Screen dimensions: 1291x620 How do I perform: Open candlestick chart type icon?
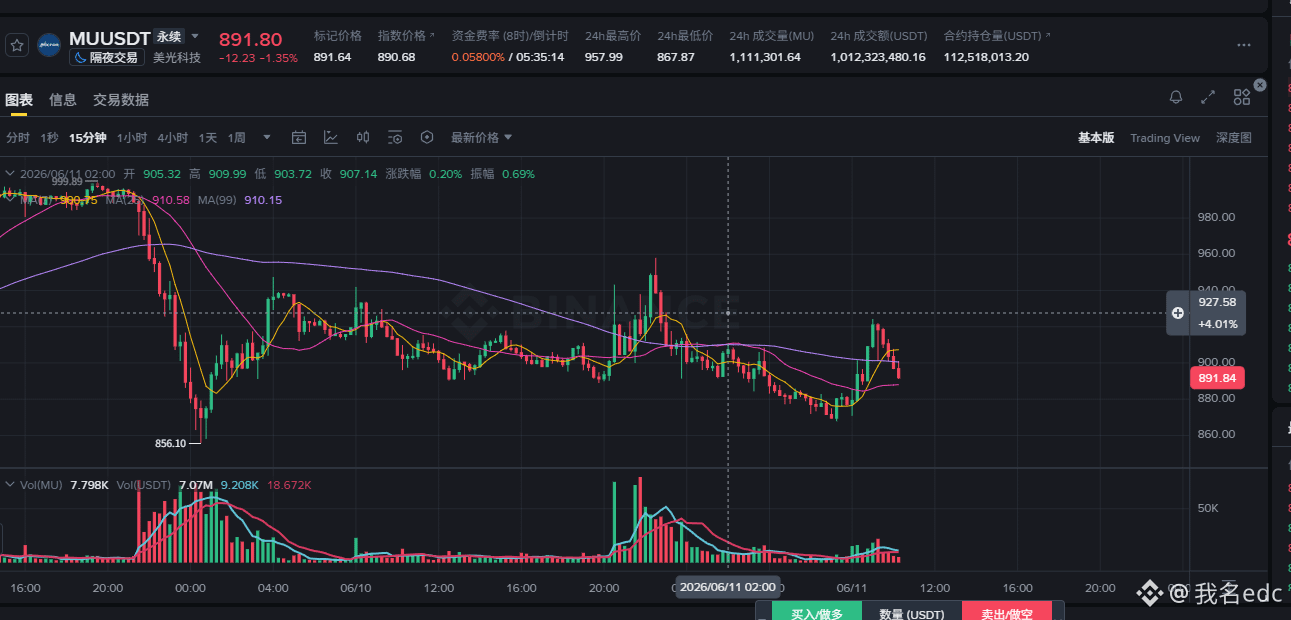pos(363,137)
